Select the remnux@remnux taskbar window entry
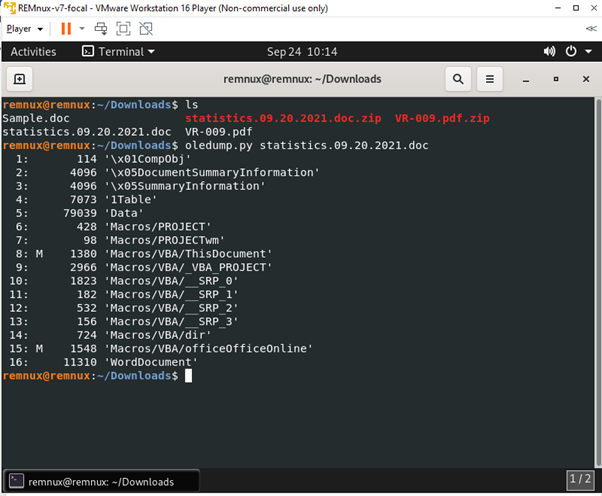Screen dimensions: 602x496 [101, 481]
